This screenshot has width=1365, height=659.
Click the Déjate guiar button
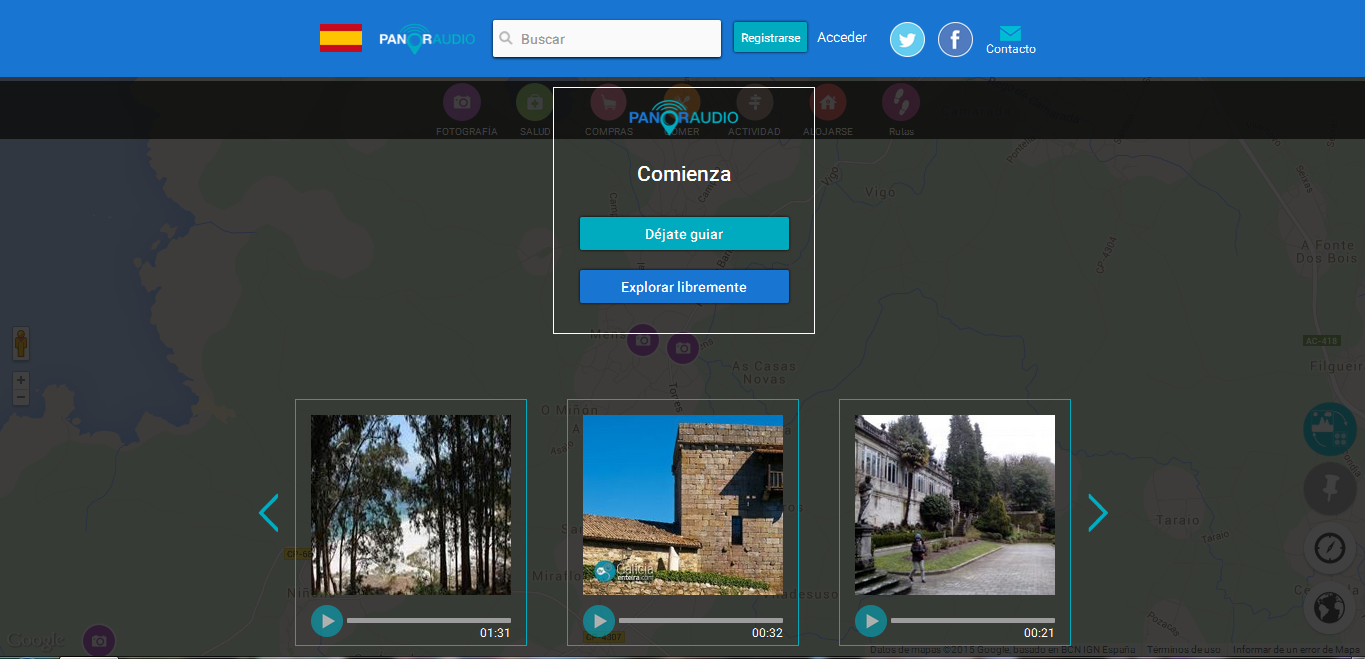point(684,234)
